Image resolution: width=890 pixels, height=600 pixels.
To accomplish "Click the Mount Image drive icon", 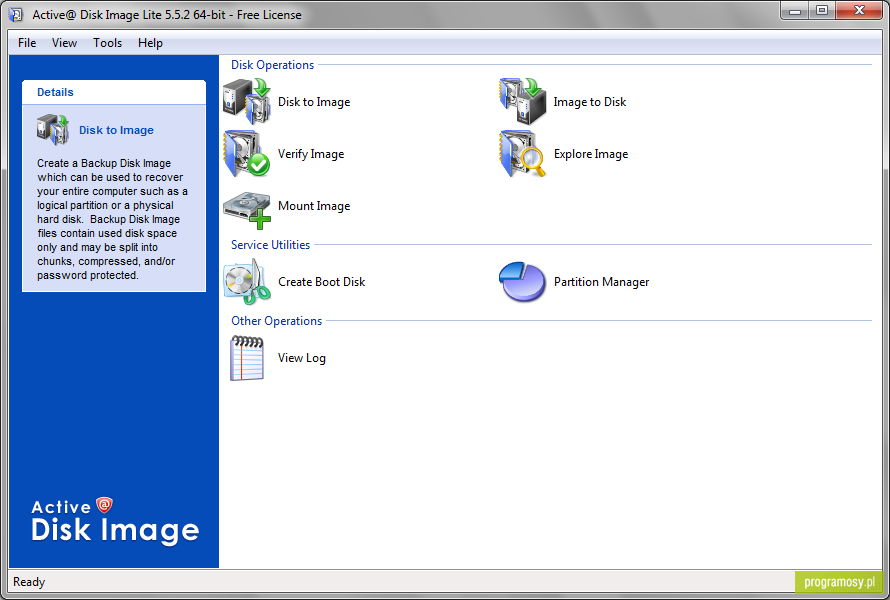I will 247,209.
